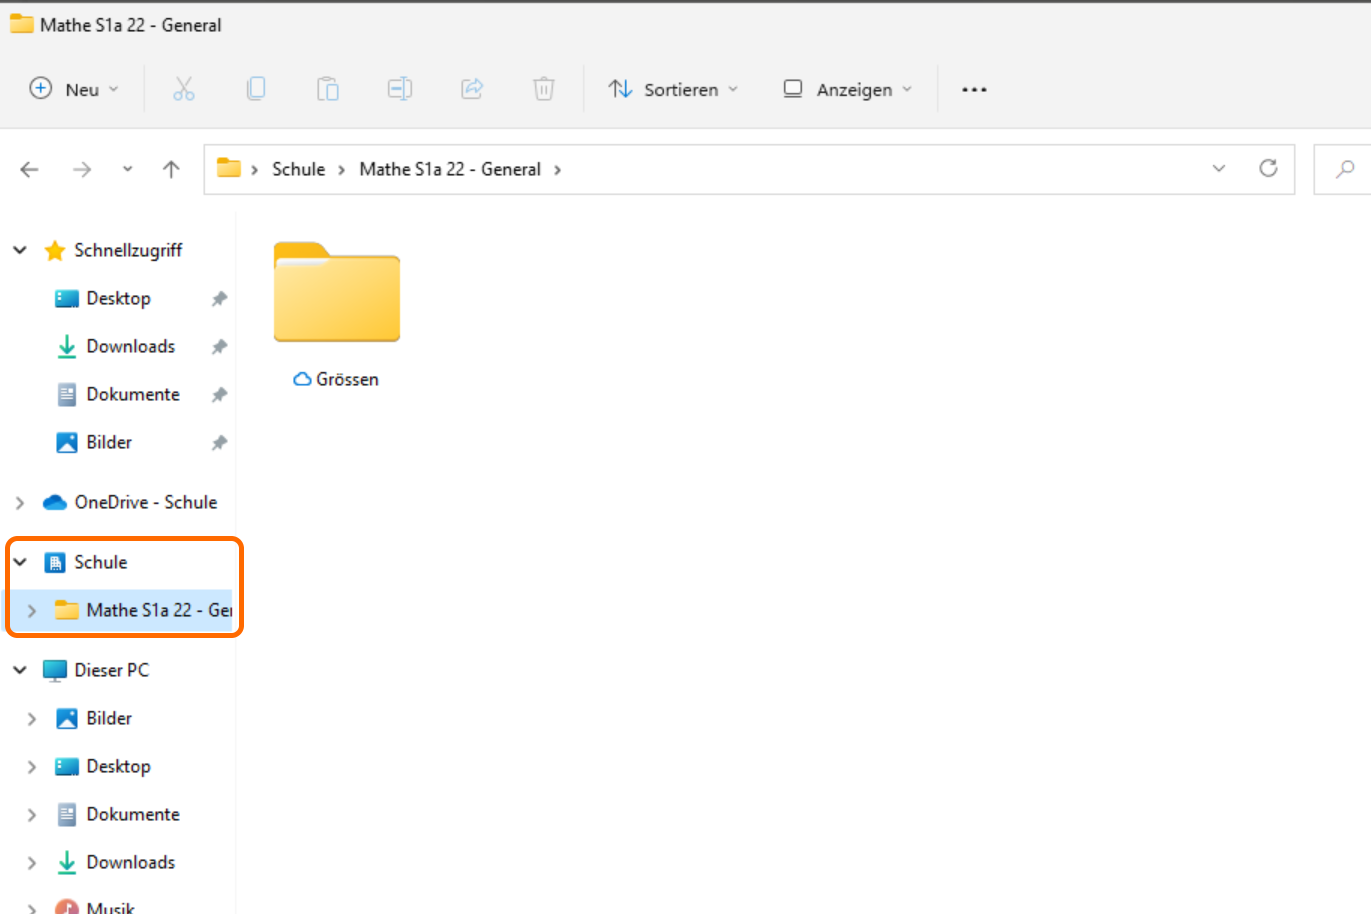The image size is (1371, 914).
Task: Open the three-dot more options menu
Action: tap(974, 89)
